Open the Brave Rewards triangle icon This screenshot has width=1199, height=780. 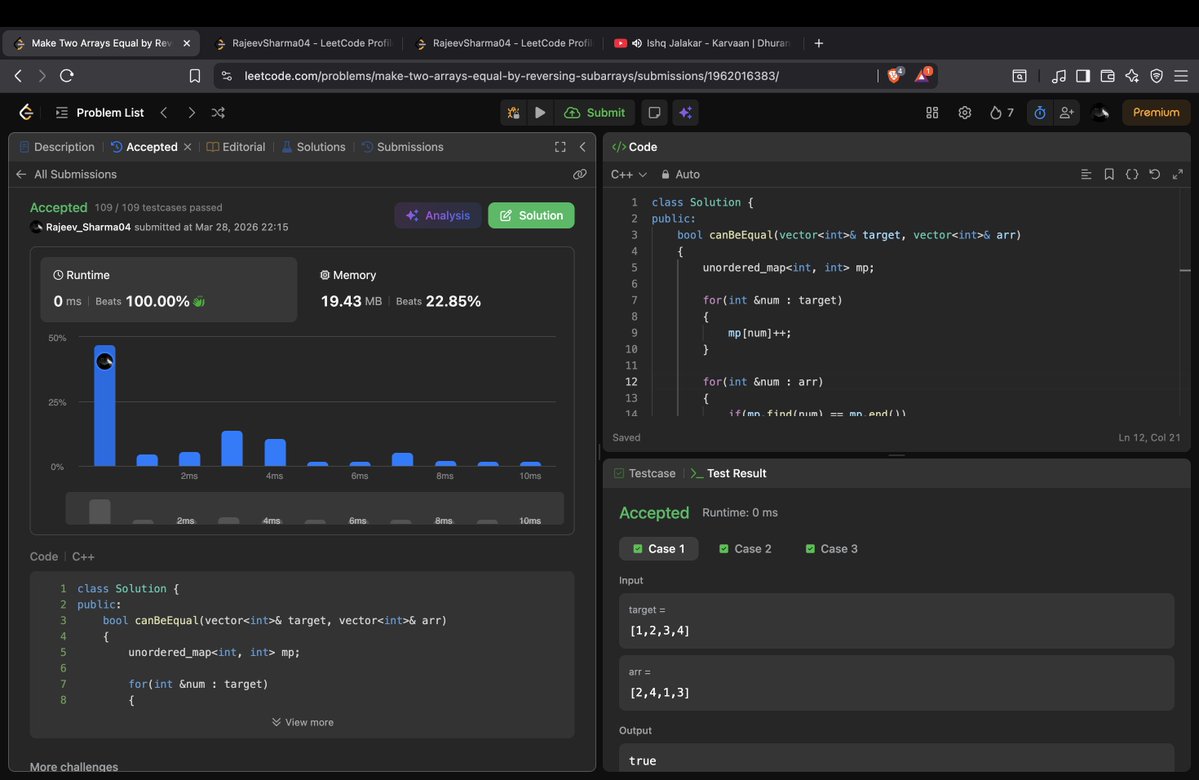tap(923, 75)
